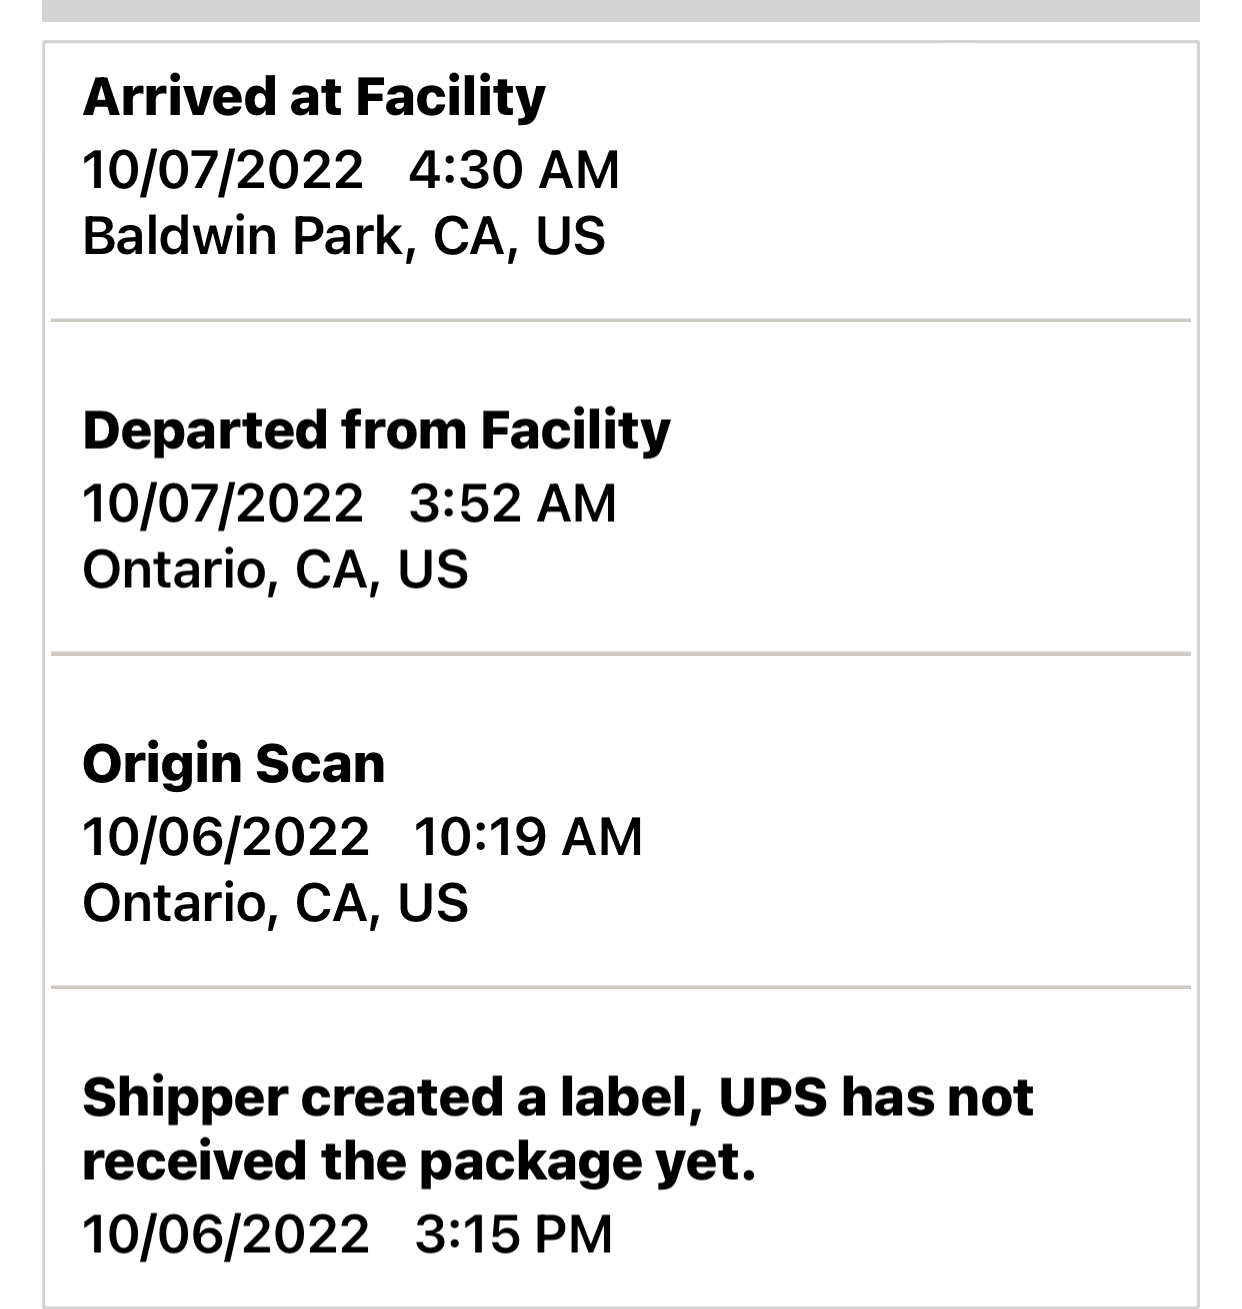Tap Ontario, CA, US under Origin Scan
This screenshot has height=1309, width=1242.
pos(275,903)
